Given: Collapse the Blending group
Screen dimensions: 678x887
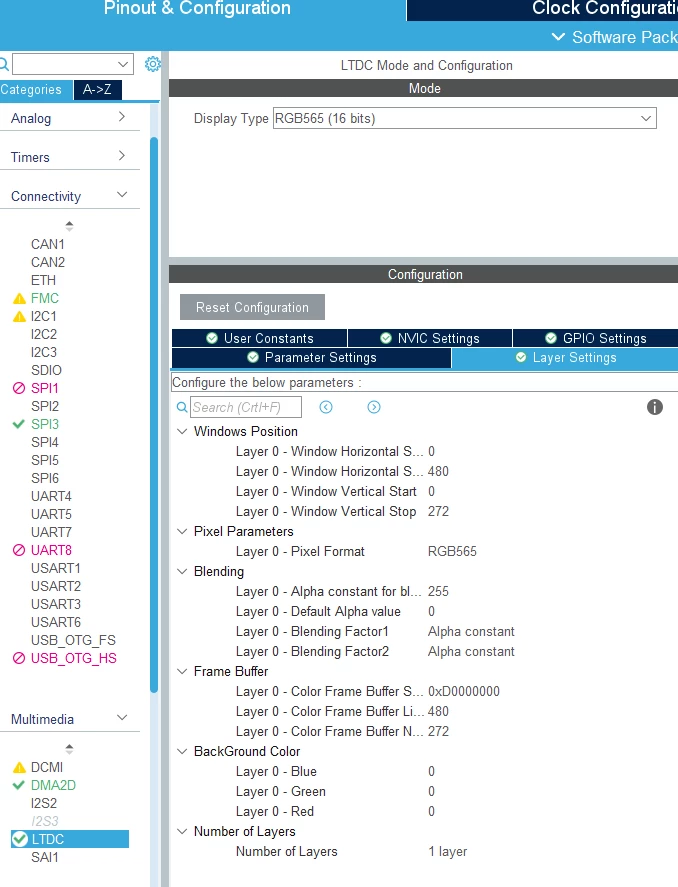Looking at the screenshot, I should [x=182, y=572].
